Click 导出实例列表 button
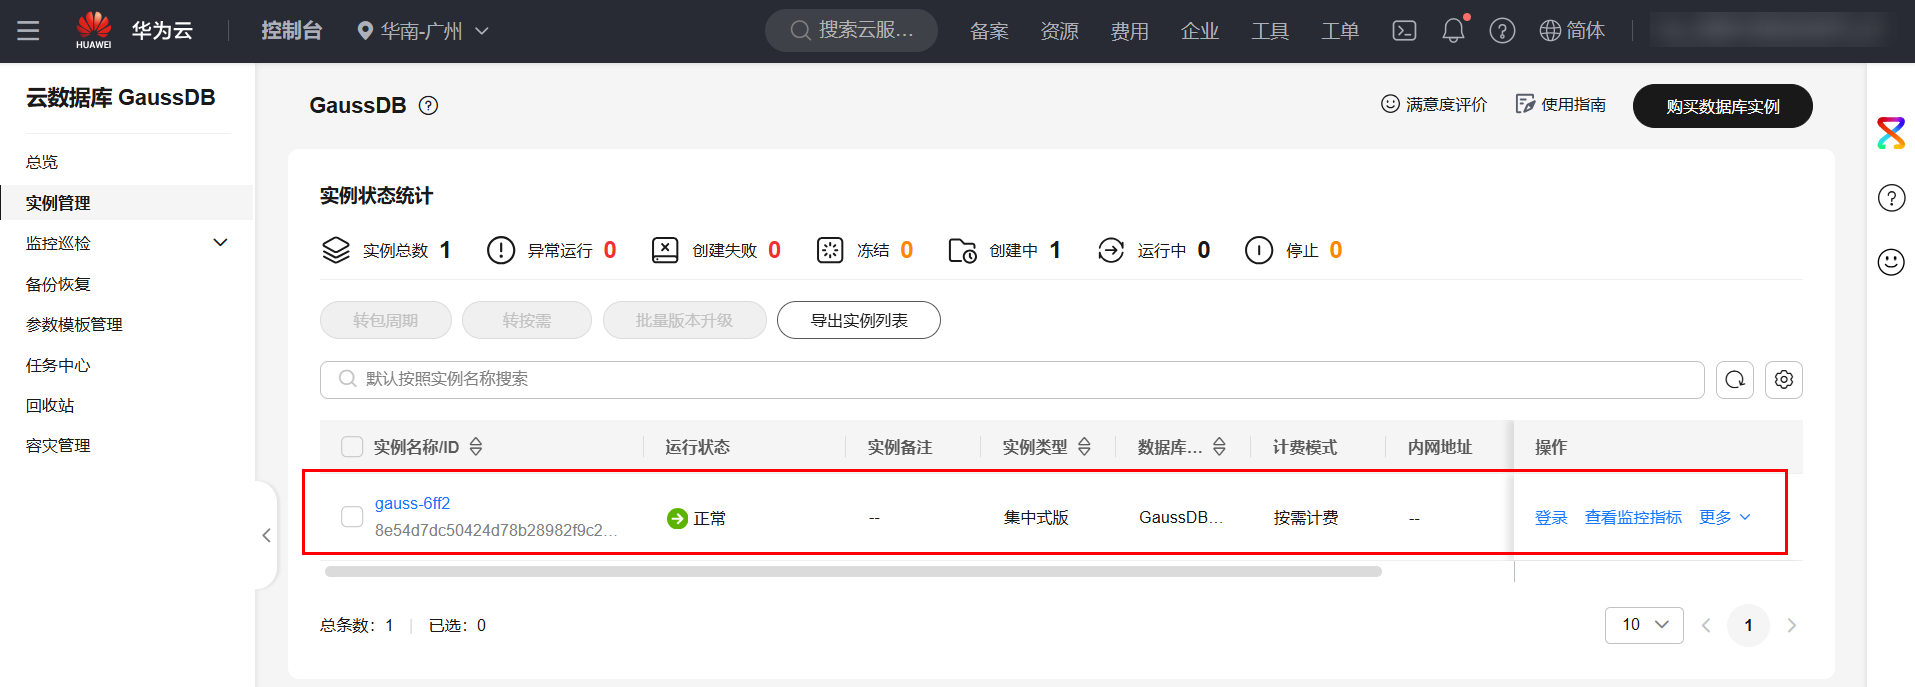This screenshot has width=1915, height=687. pyautogui.click(x=858, y=320)
